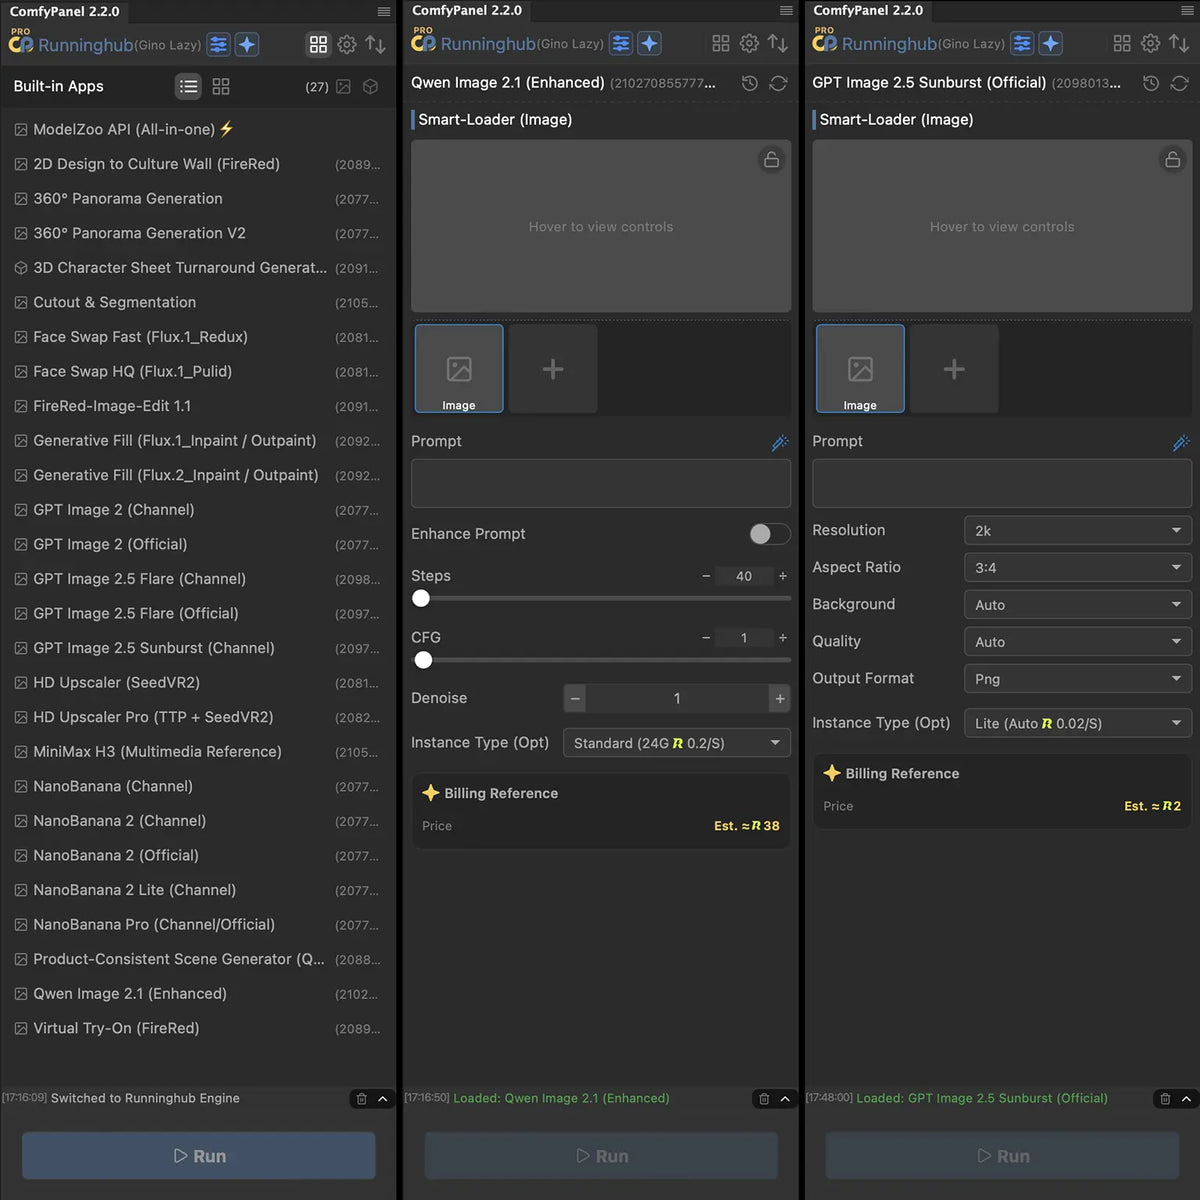Add an image slot in Qwen panel
The height and width of the screenshot is (1200, 1200).
point(553,369)
